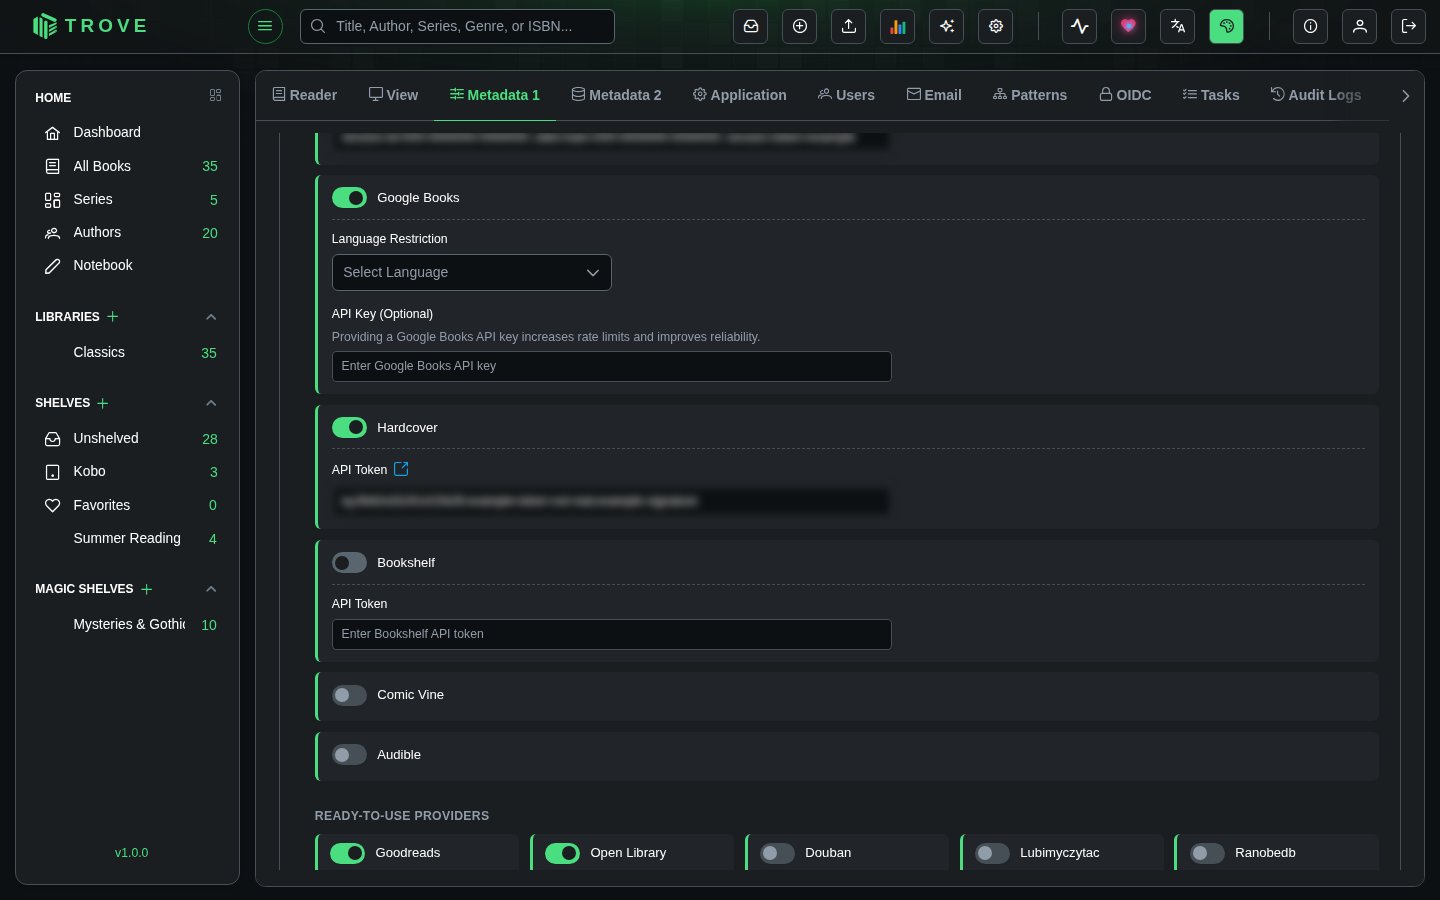This screenshot has height=900, width=1440.
Task: Click the green theme palette icon
Action: 1227,26
